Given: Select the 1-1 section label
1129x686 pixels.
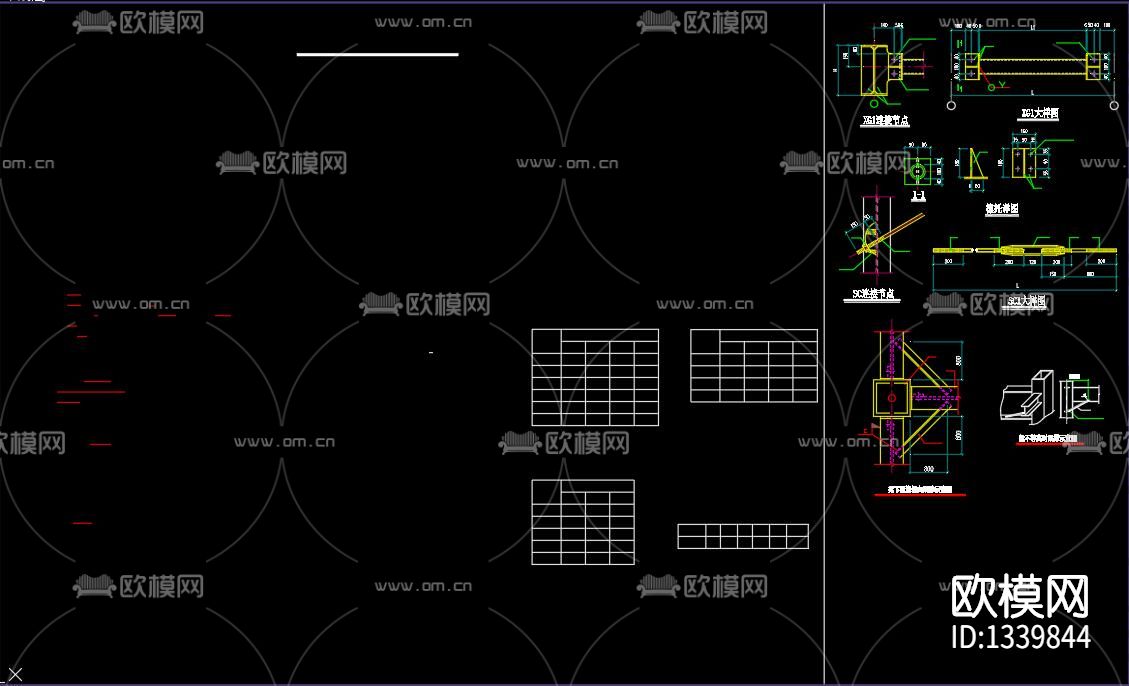Looking at the screenshot, I should (918, 195).
